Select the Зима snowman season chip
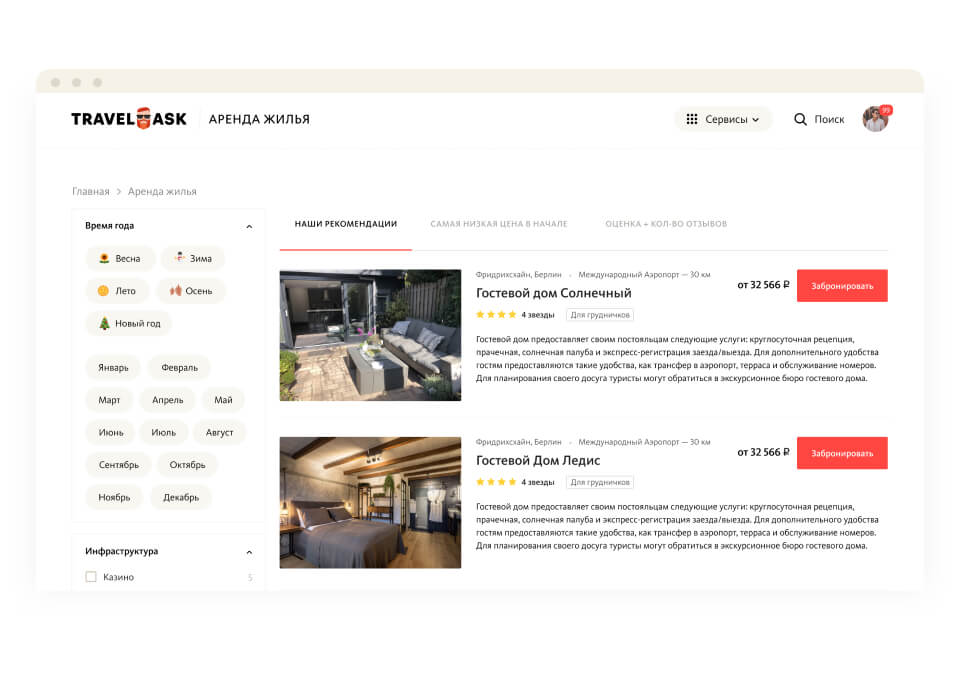960x675 pixels. pyautogui.click(x=193, y=258)
